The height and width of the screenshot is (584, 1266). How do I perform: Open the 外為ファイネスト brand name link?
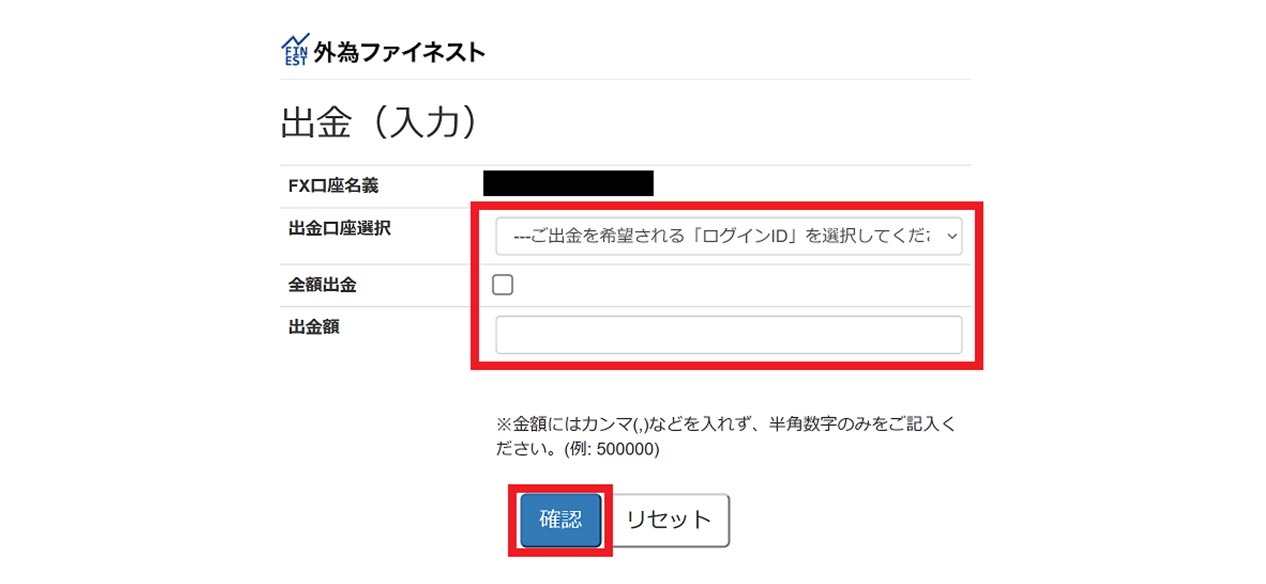click(399, 52)
